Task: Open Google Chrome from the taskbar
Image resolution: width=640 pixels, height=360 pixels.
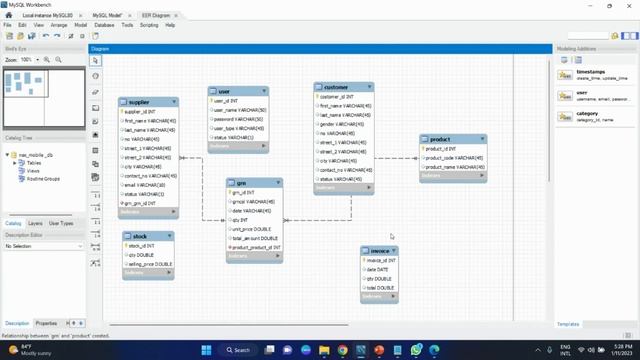Action: point(342,350)
